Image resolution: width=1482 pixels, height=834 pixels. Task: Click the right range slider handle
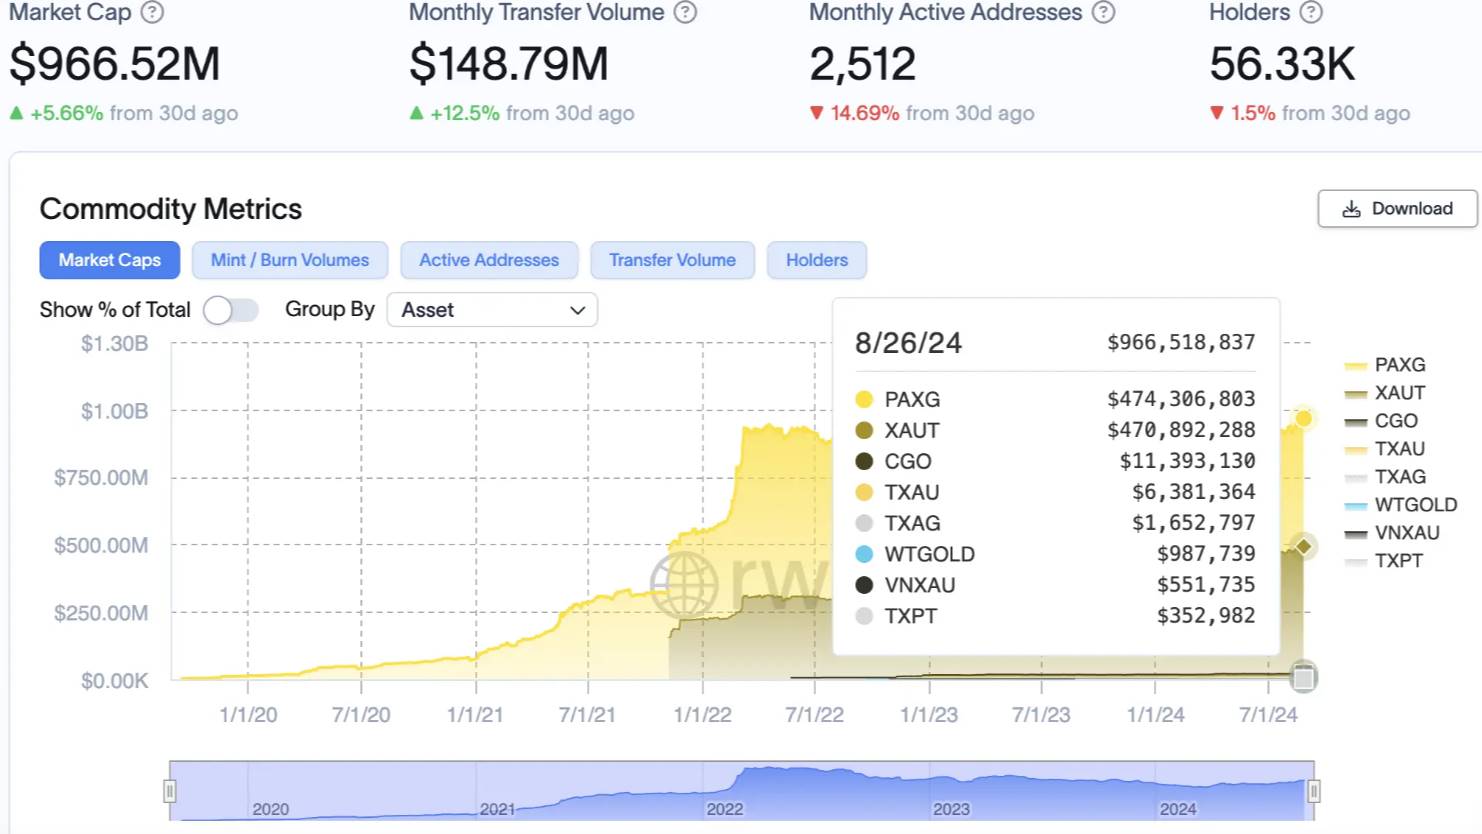pos(1313,791)
